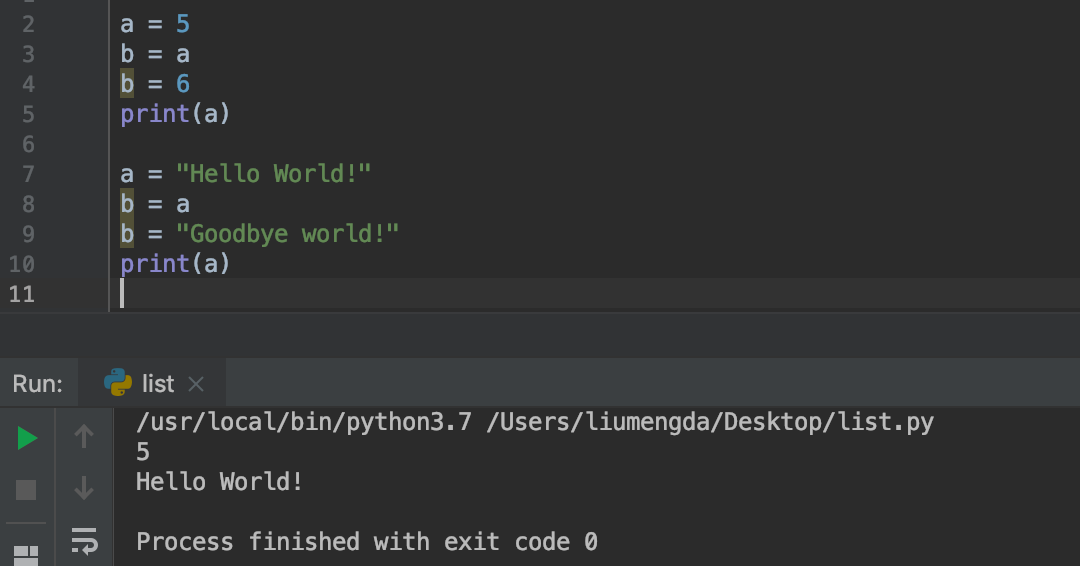Click the highlighted b on line 4
This screenshot has height=566, width=1080.
click(127, 84)
